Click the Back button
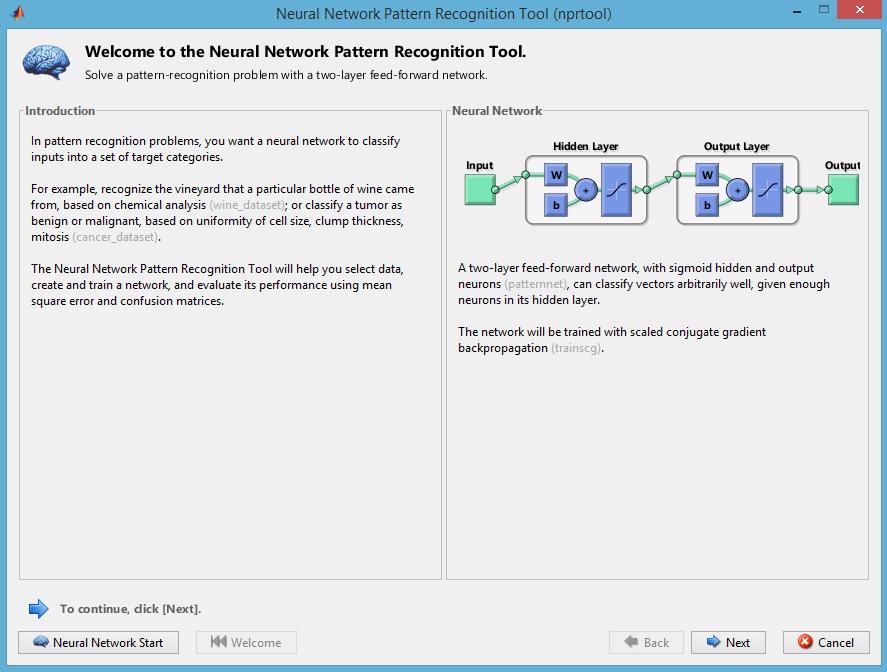The image size is (887, 672). click(x=646, y=643)
